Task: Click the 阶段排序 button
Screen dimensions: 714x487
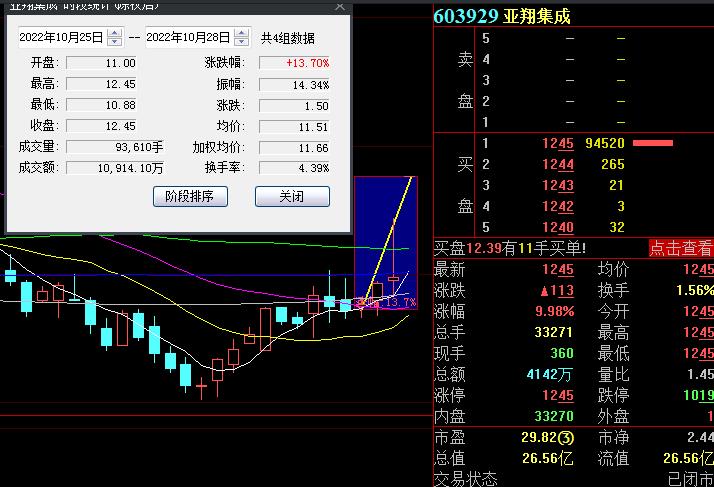Action: 190,196
